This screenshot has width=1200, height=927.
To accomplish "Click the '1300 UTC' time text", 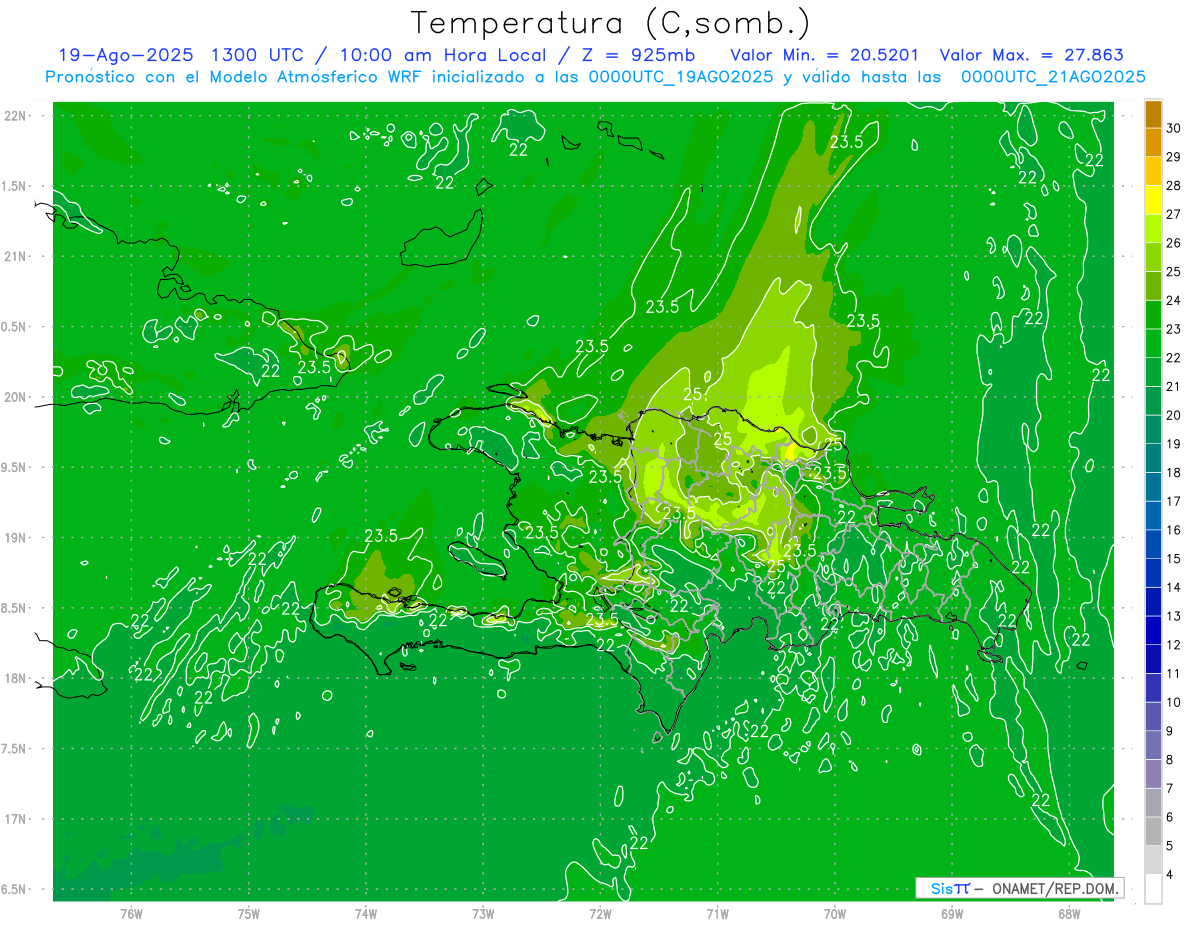I will pos(257,55).
